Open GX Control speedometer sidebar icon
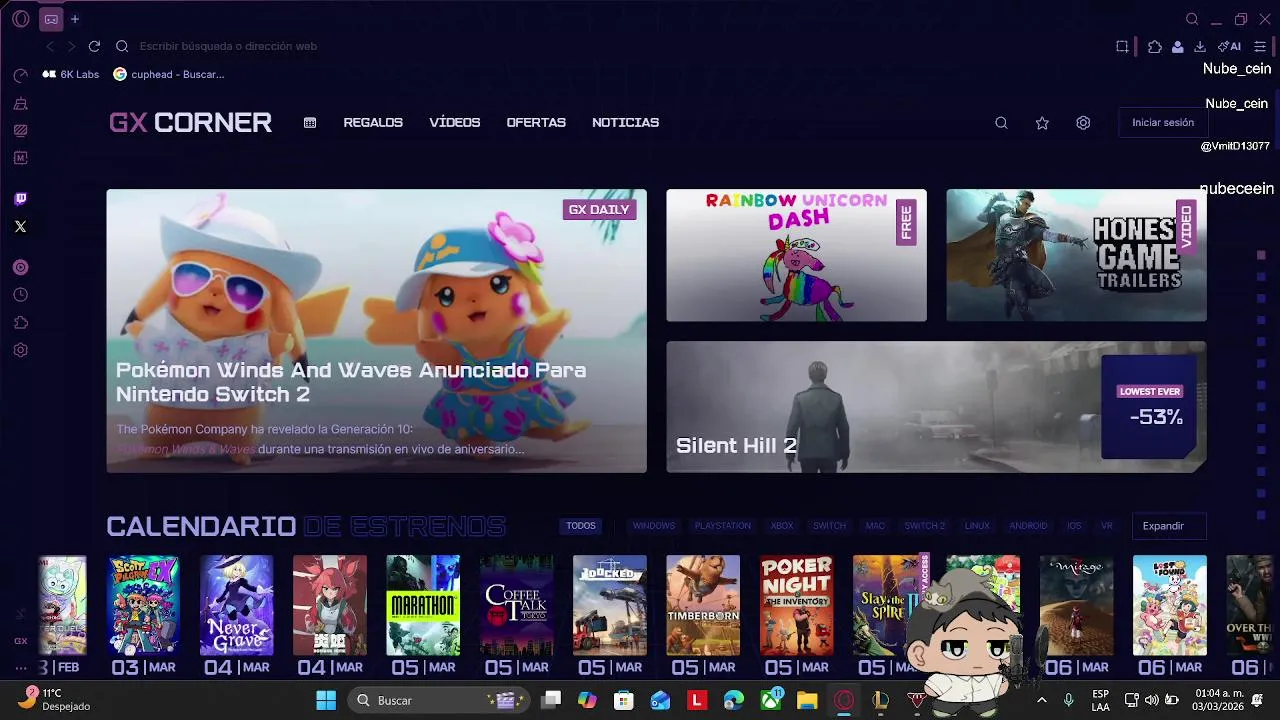This screenshot has width=1280, height=720. [20, 76]
